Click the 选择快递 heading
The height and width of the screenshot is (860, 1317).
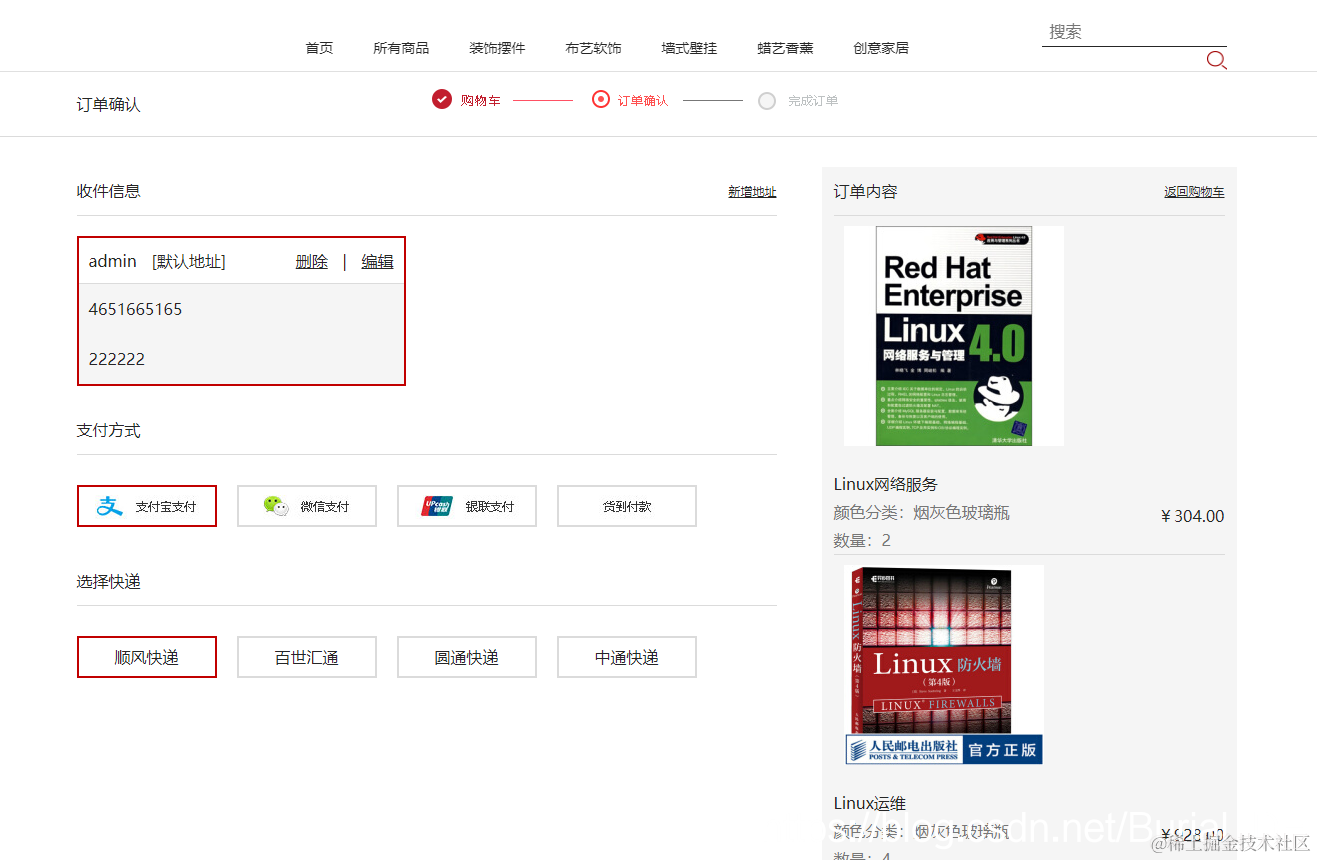(x=109, y=581)
